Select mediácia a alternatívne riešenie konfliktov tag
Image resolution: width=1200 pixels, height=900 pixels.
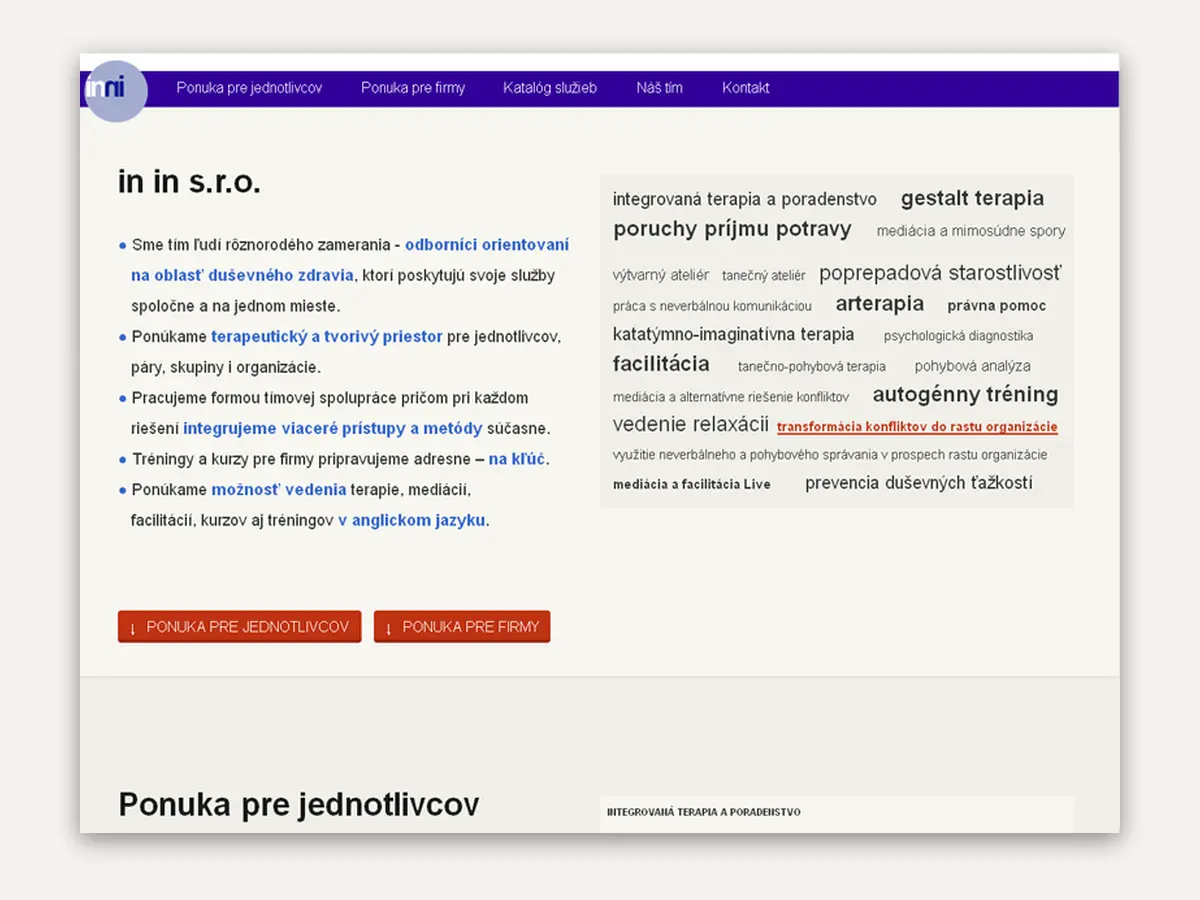tap(731, 397)
